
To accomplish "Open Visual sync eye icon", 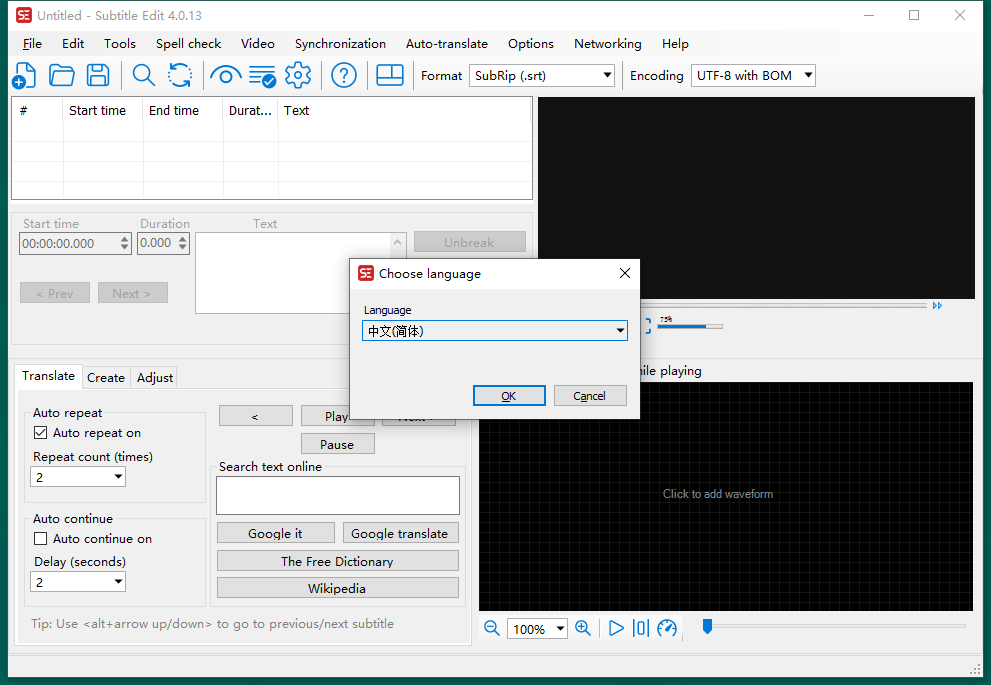I will pyautogui.click(x=226, y=75).
